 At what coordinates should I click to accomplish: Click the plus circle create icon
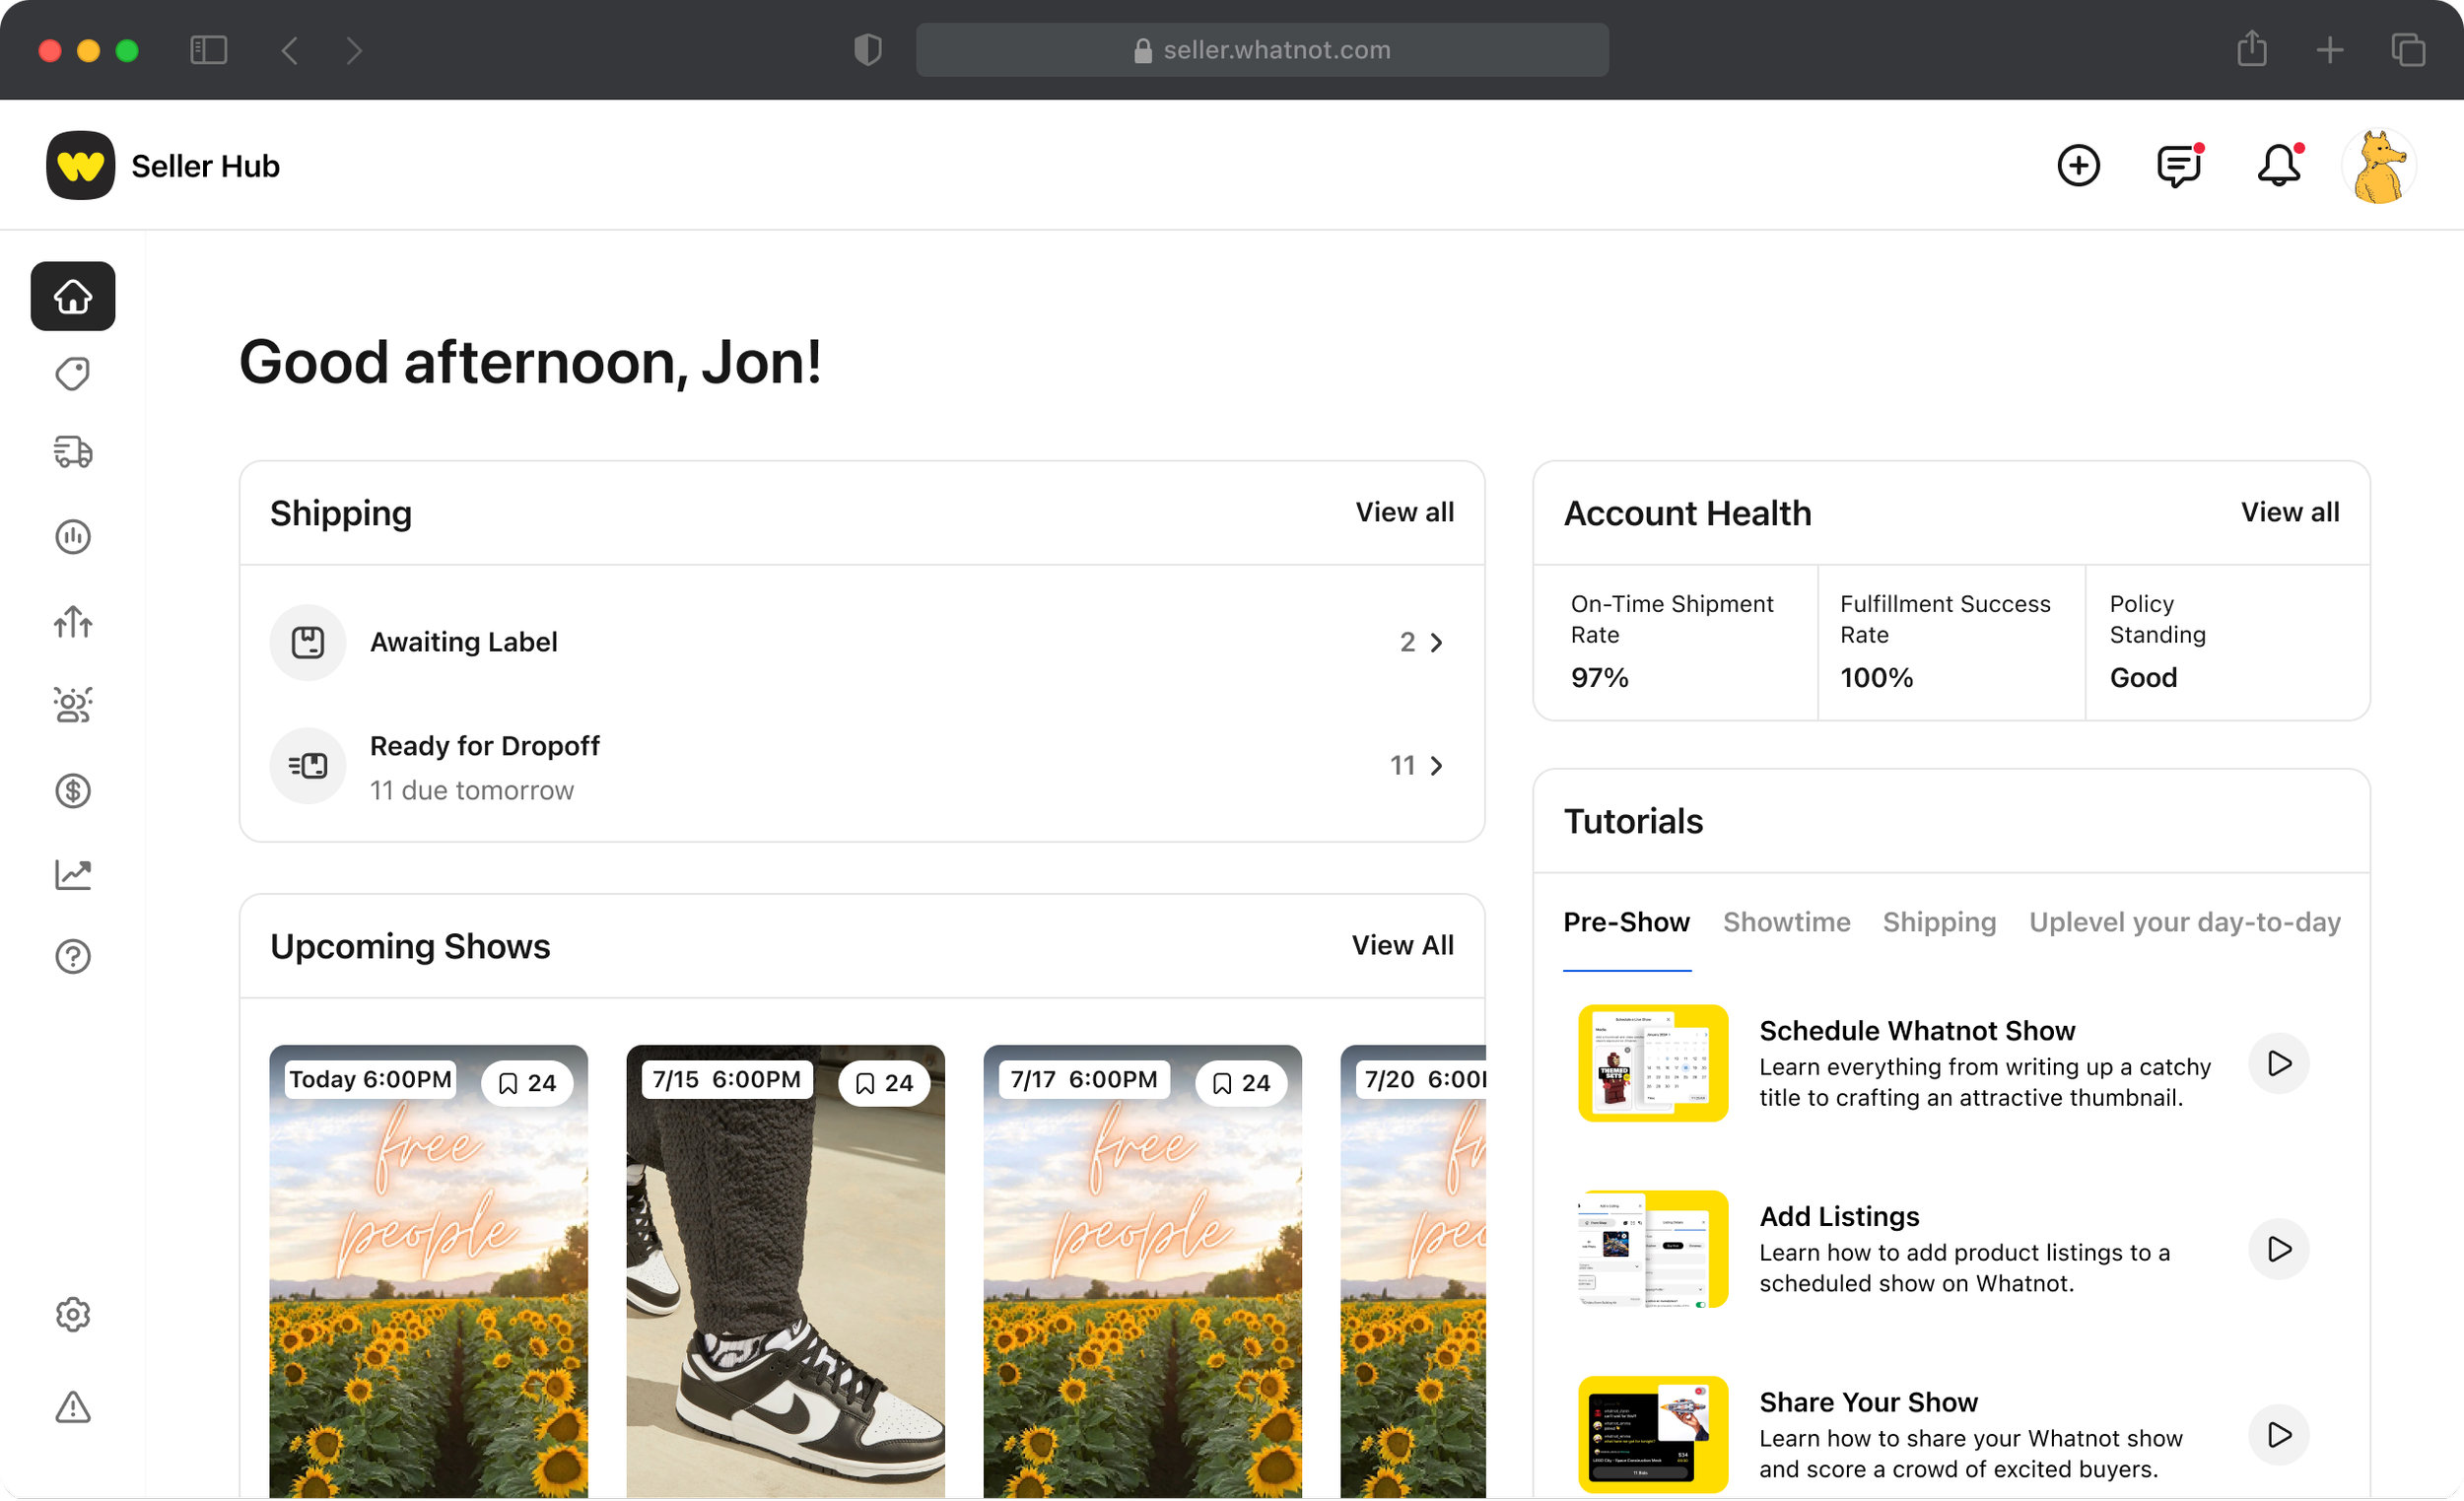[x=2078, y=165]
